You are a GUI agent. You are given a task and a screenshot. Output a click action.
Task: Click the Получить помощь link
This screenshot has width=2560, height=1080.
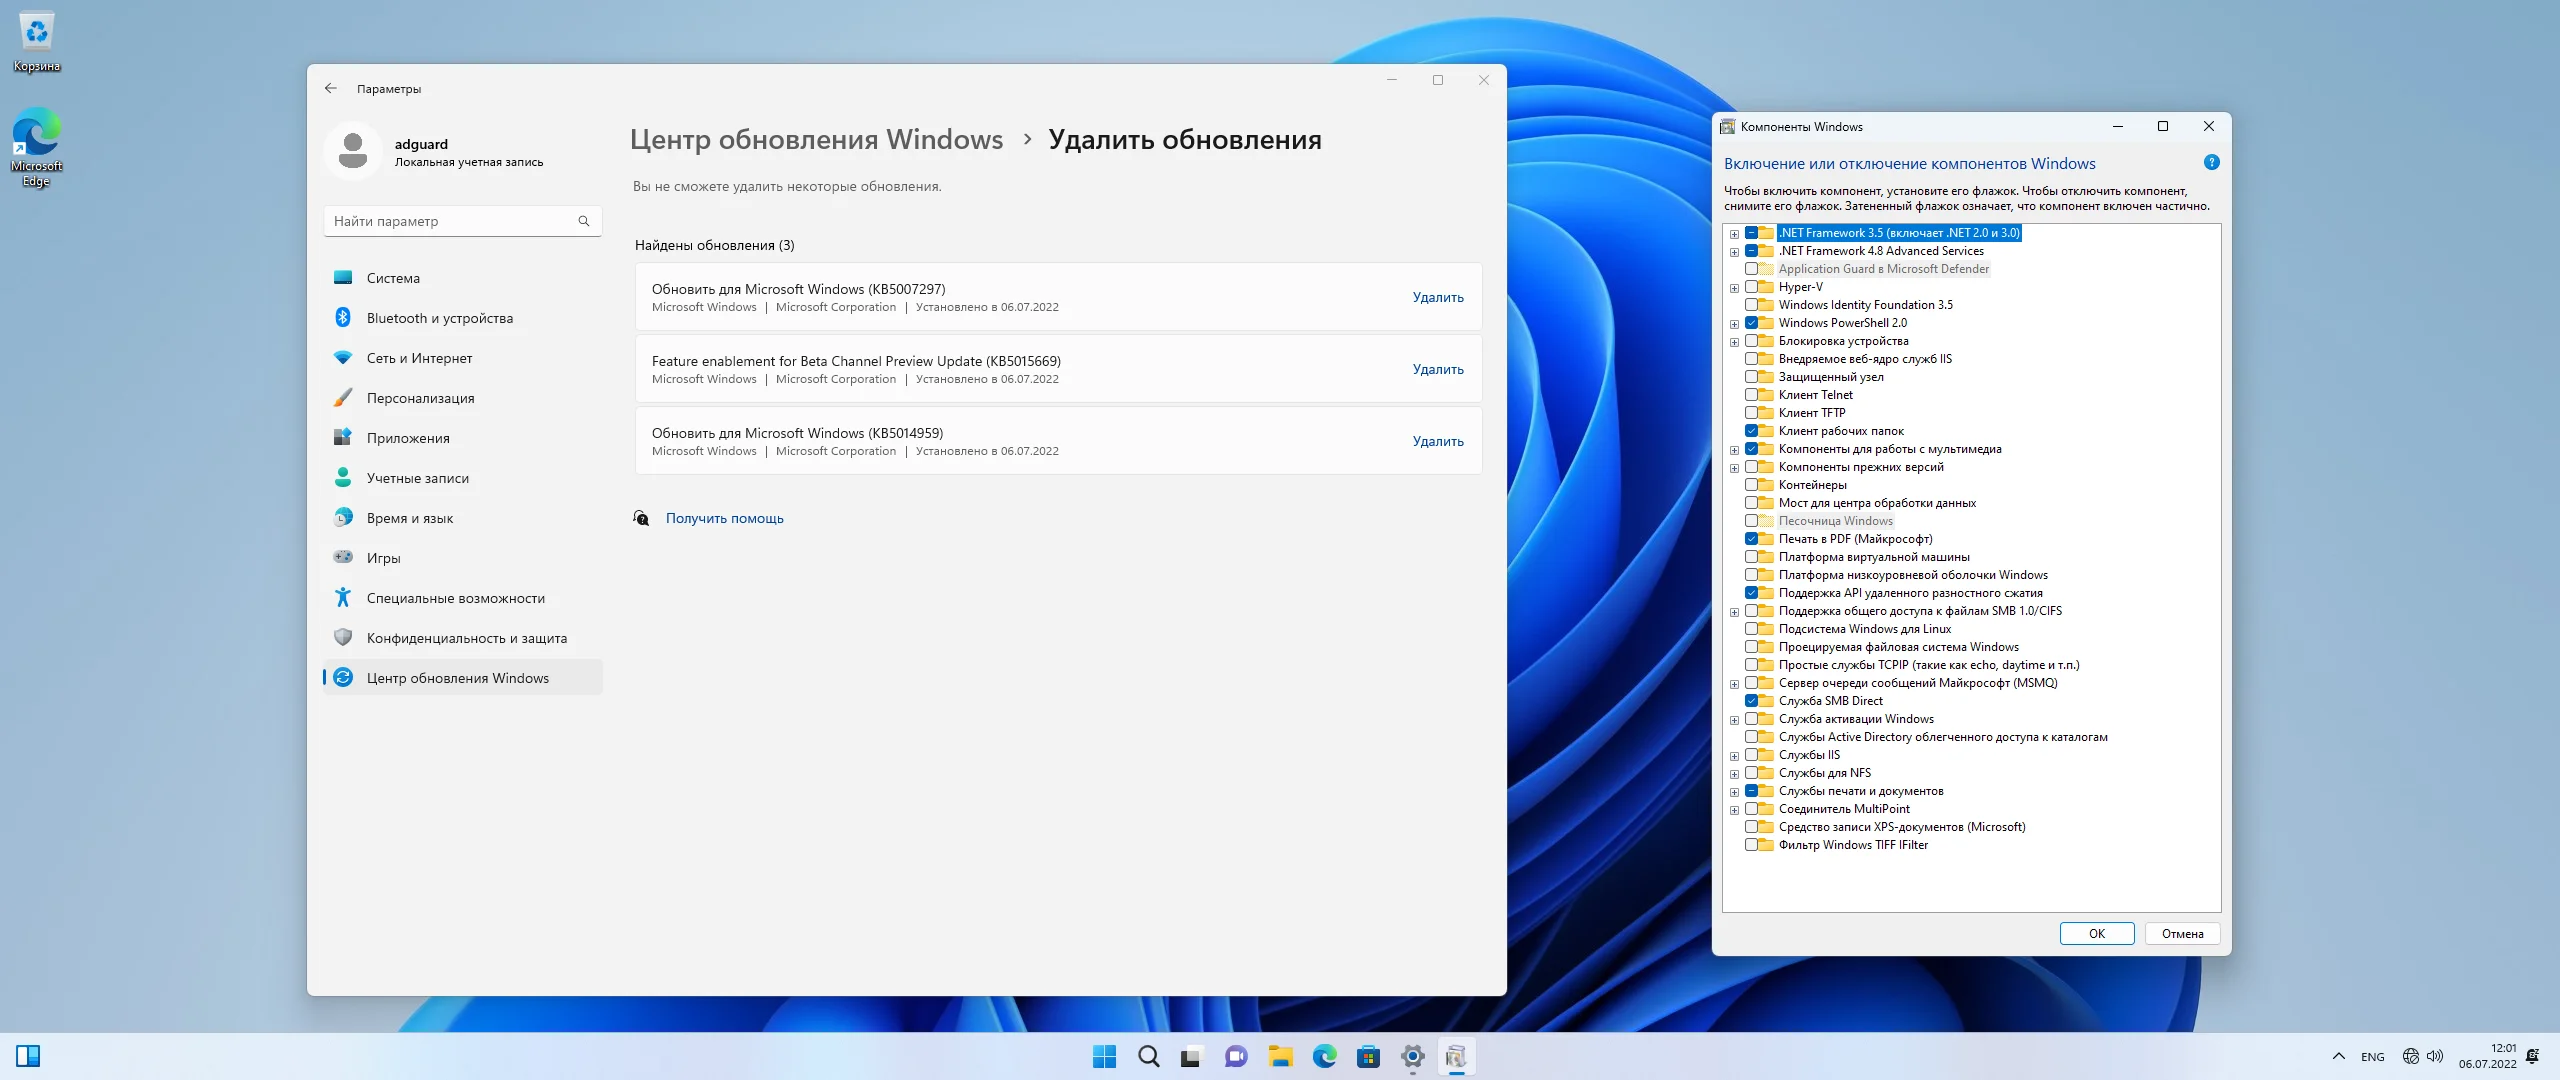(724, 518)
